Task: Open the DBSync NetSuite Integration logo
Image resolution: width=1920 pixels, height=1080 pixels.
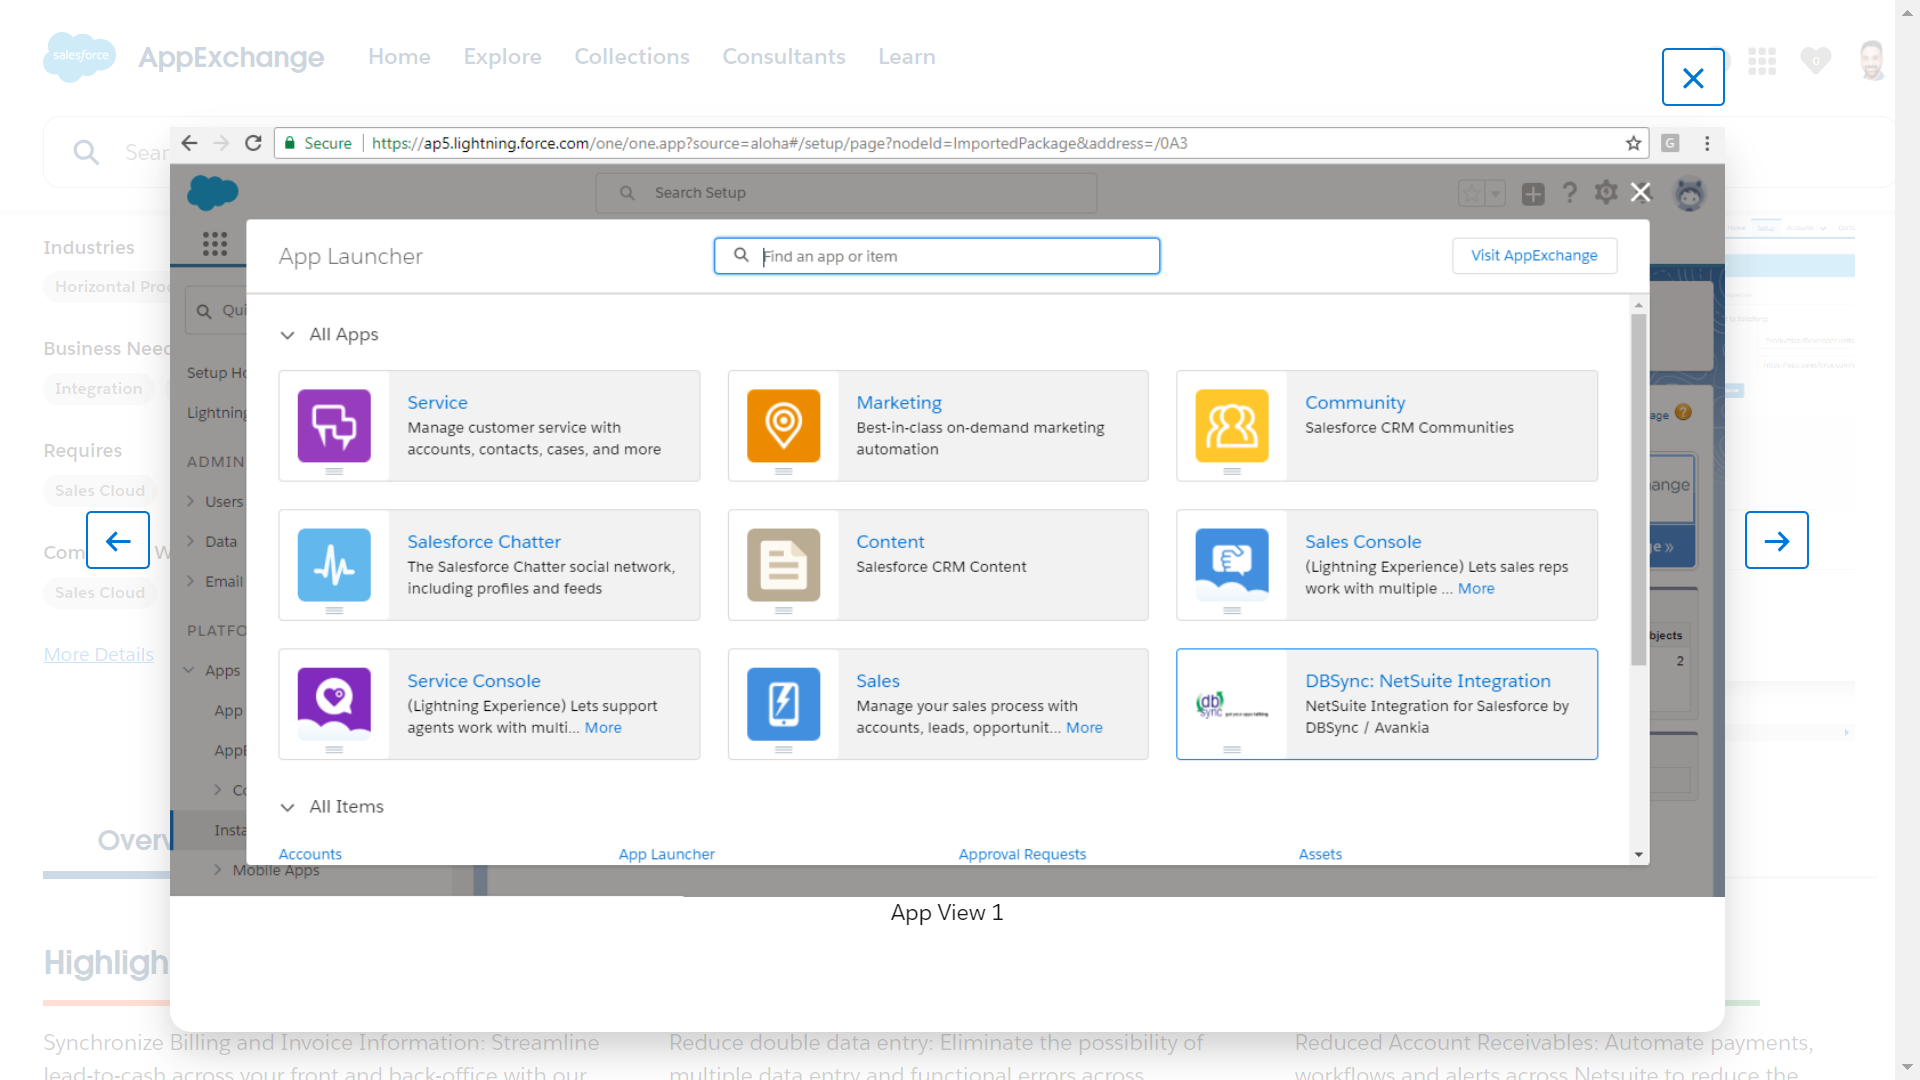Action: click(x=1232, y=705)
